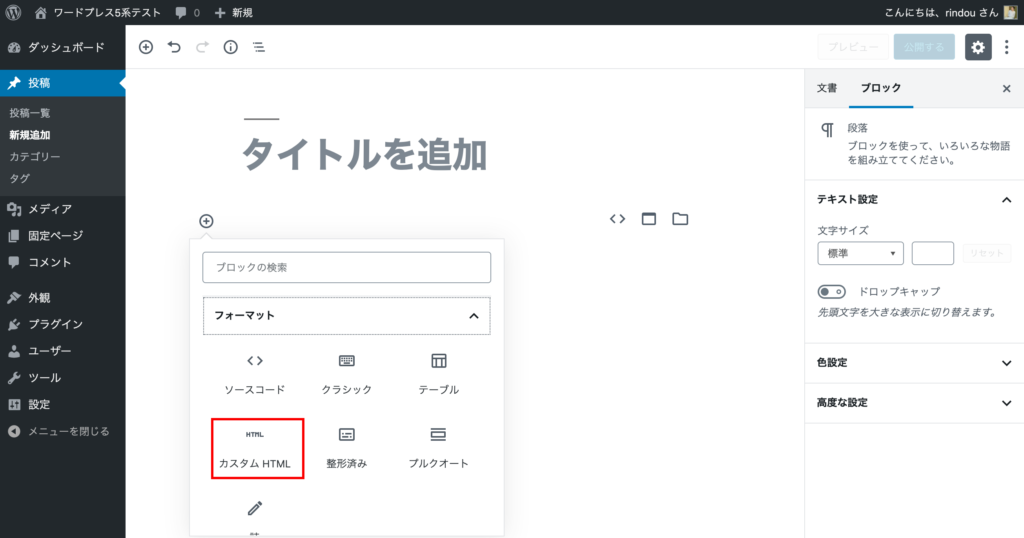This screenshot has width=1024, height=538.
Task: Insert ソースコード block
Action: (x=255, y=375)
